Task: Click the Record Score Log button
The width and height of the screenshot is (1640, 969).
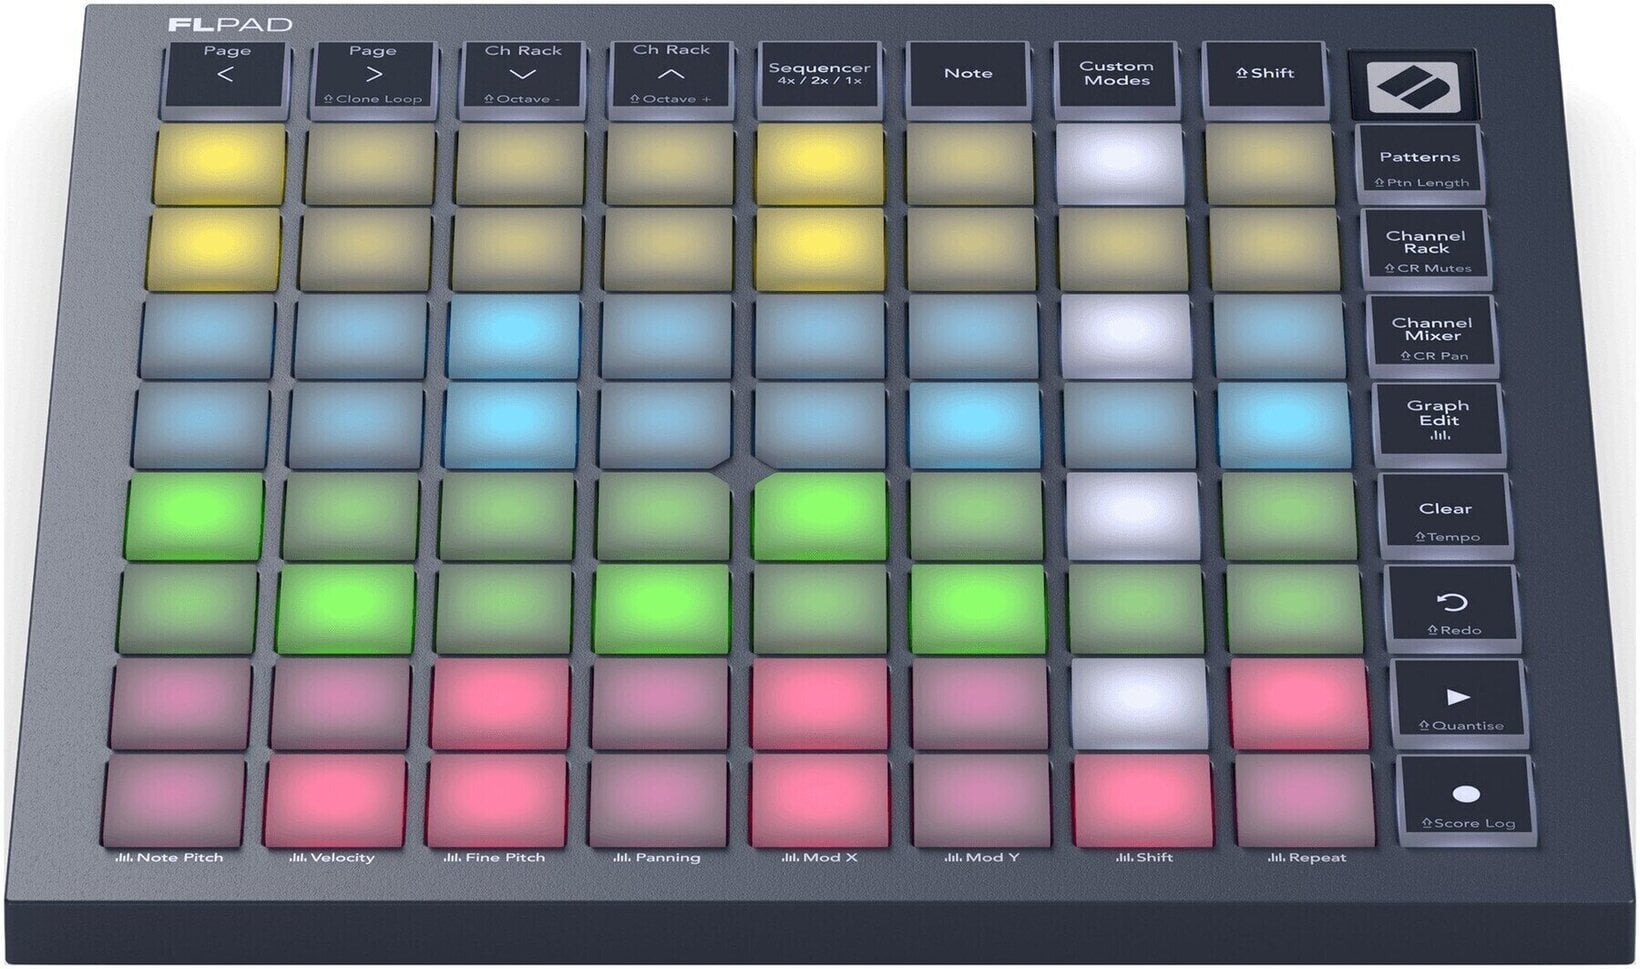Action: coord(1466,803)
